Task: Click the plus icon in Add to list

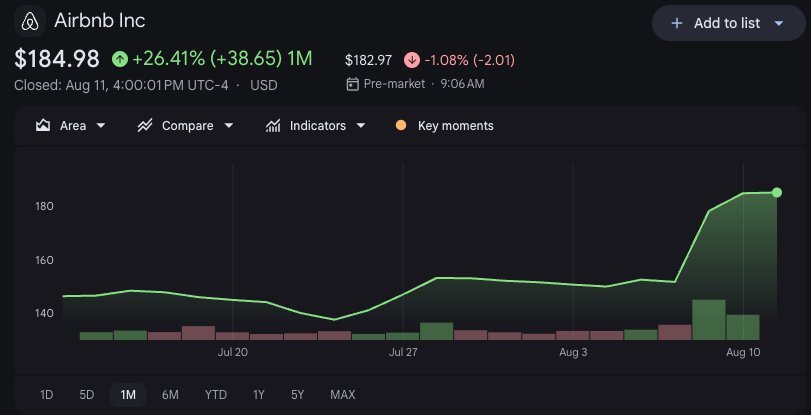Action: click(x=676, y=23)
